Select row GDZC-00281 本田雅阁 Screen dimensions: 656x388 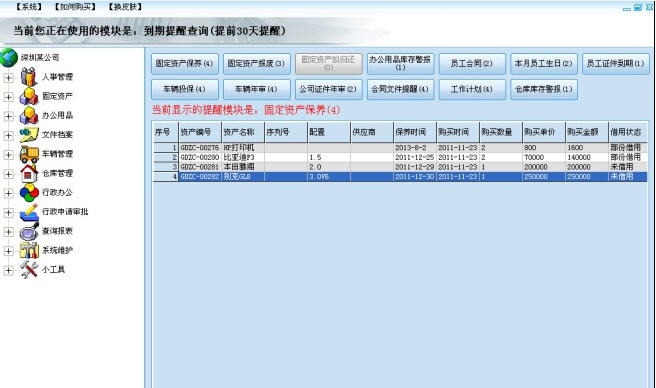click(400, 167)
